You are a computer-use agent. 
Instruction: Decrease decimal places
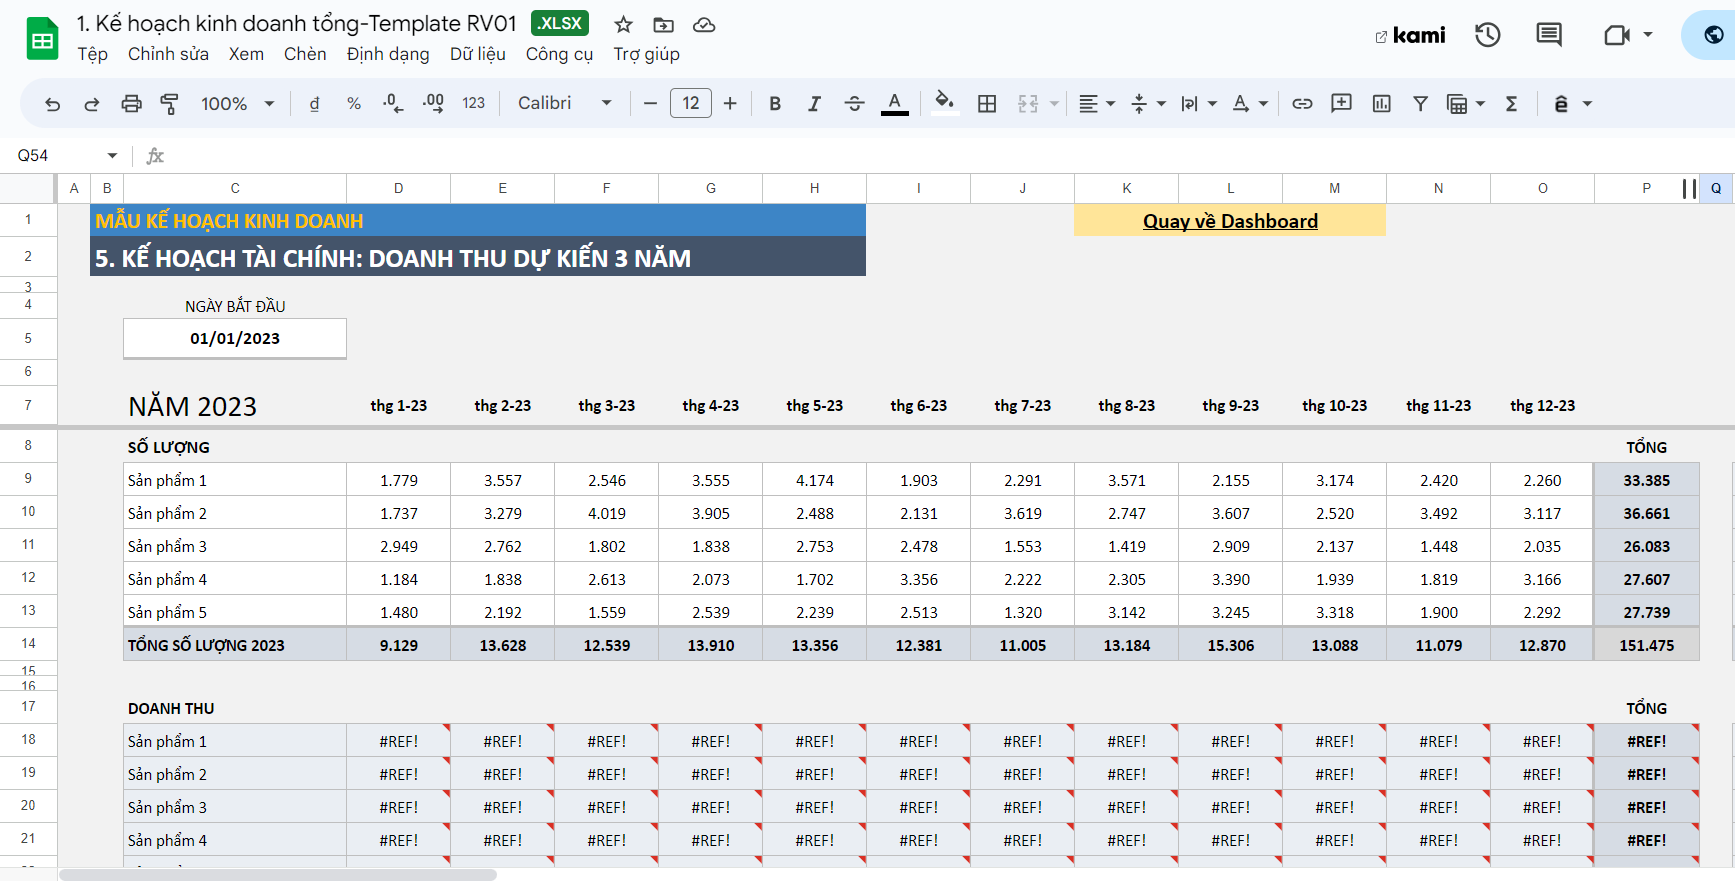click(393, 104)
